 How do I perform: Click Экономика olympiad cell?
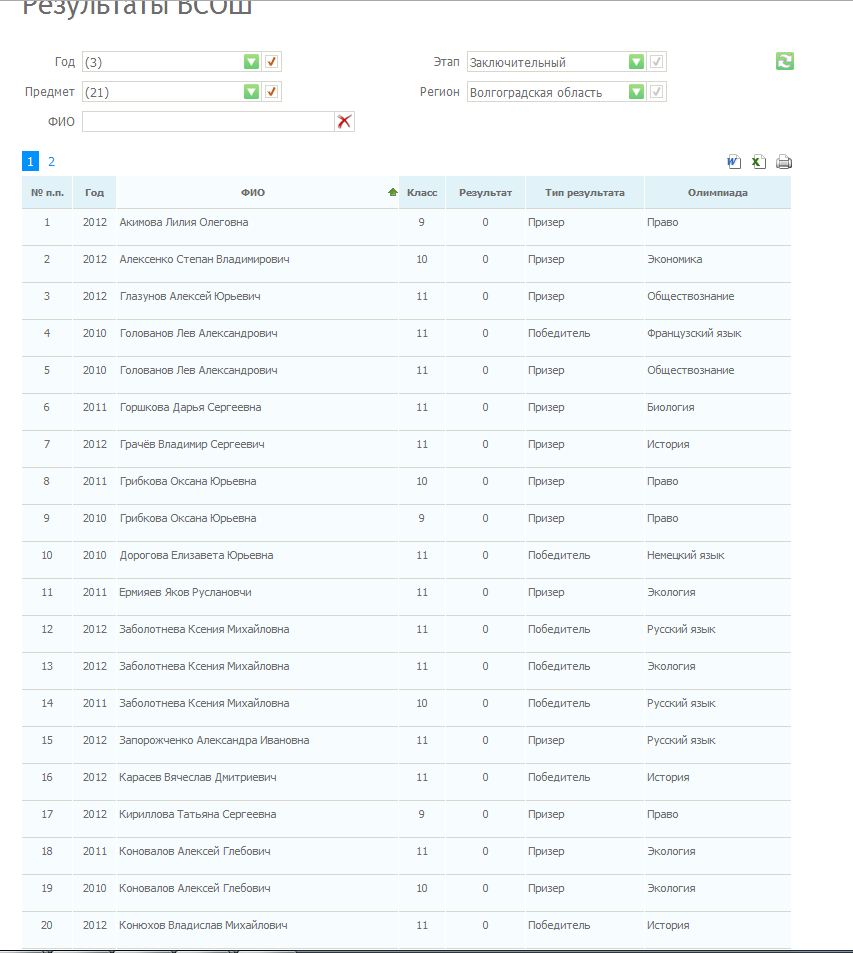(674, 260)
